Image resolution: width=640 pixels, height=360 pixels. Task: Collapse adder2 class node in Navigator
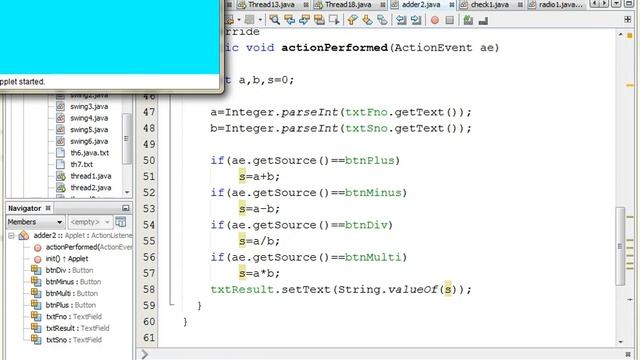tap(11, 236)
